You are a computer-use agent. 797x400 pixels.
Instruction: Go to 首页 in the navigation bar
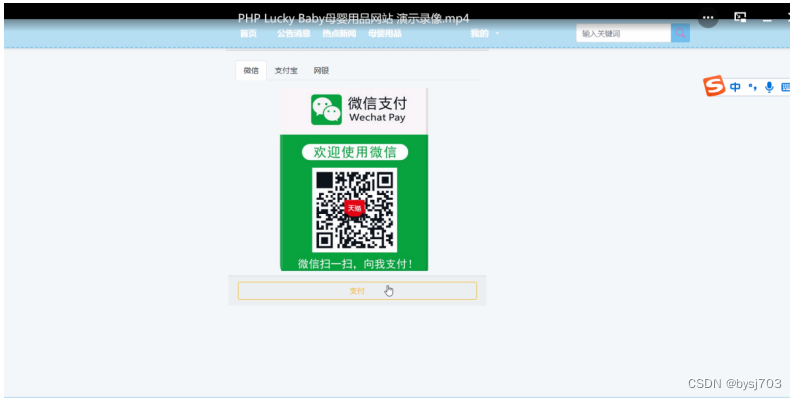(249, 34)
